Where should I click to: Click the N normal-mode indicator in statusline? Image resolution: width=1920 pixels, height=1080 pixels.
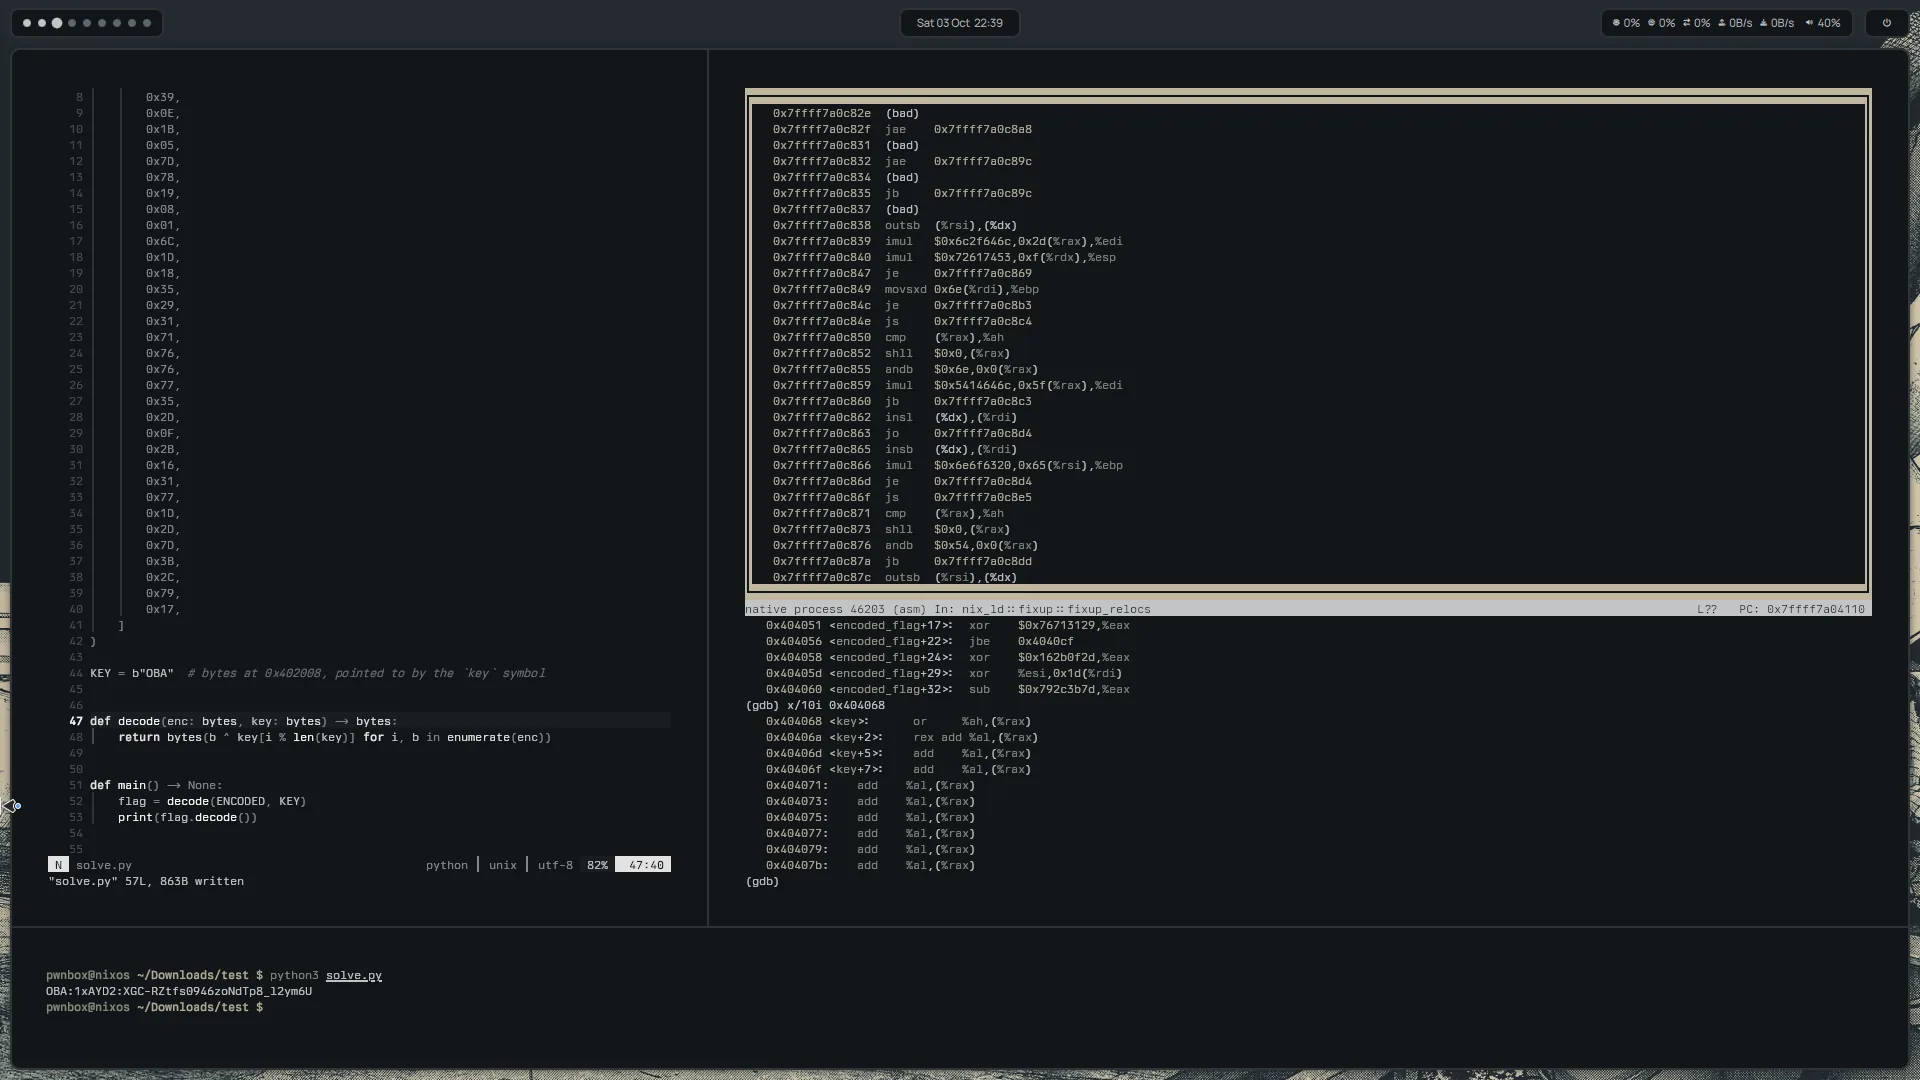pos(58,865)
